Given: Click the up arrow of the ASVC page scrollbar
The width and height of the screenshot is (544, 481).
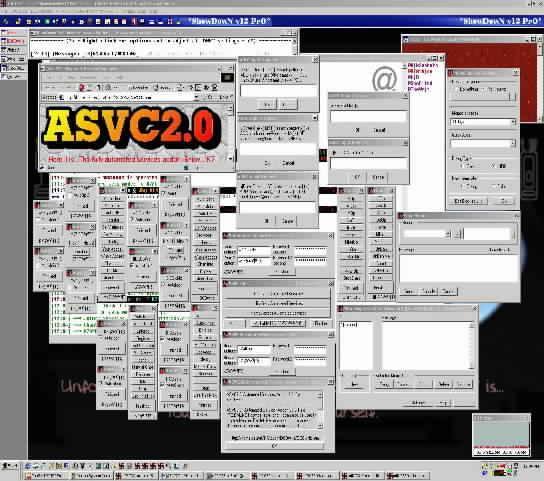Looking at the screenshot, I should pyautogui.click(x=229, y=109).
